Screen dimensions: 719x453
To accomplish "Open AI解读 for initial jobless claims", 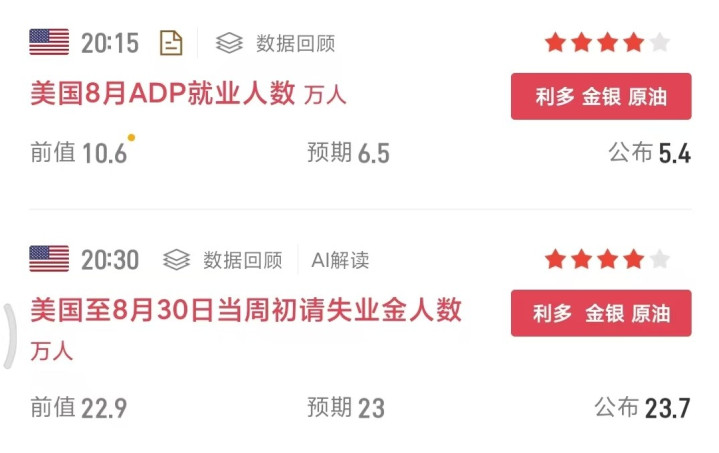I will (x=340, y=260).
